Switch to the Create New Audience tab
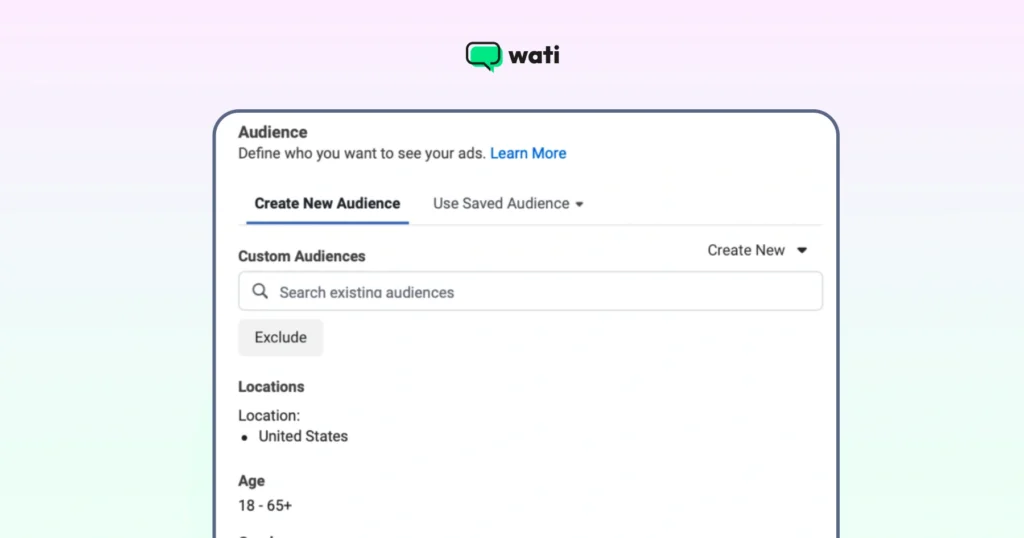This screenshot has width=1024, height=538. pyautogui.click(x=327, y=203)
